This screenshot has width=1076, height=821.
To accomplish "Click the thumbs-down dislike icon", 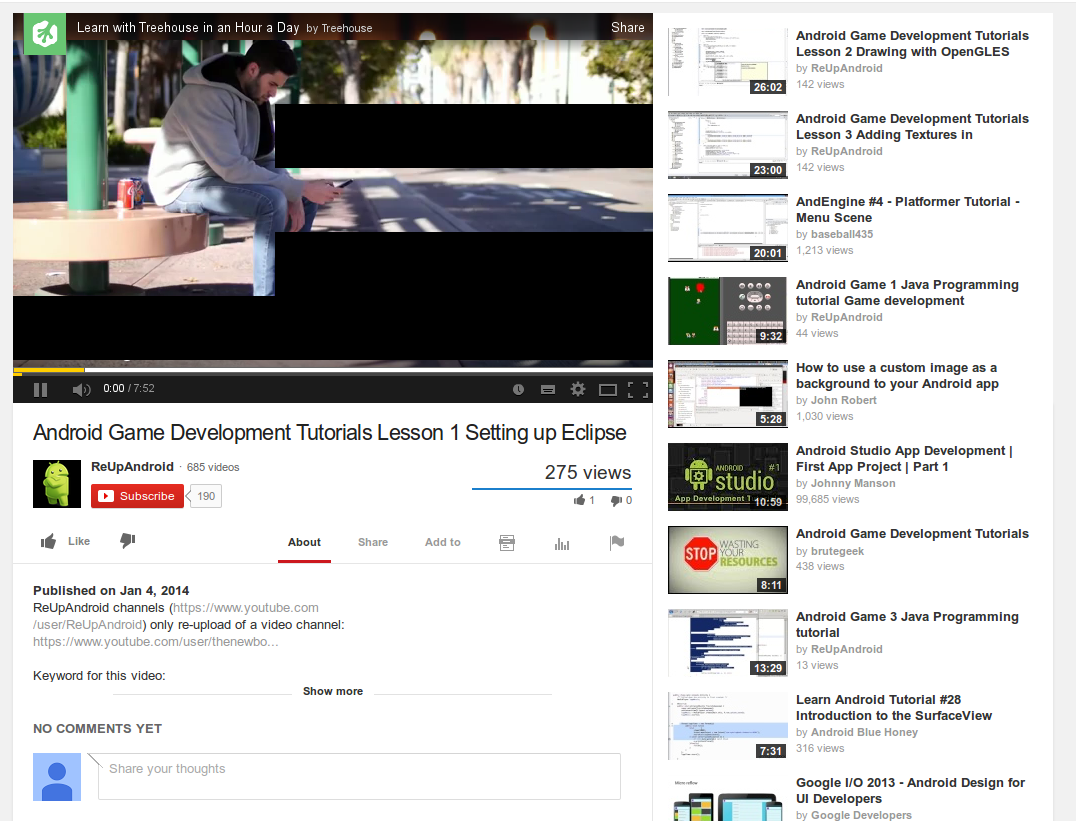I will coord(127,541).
